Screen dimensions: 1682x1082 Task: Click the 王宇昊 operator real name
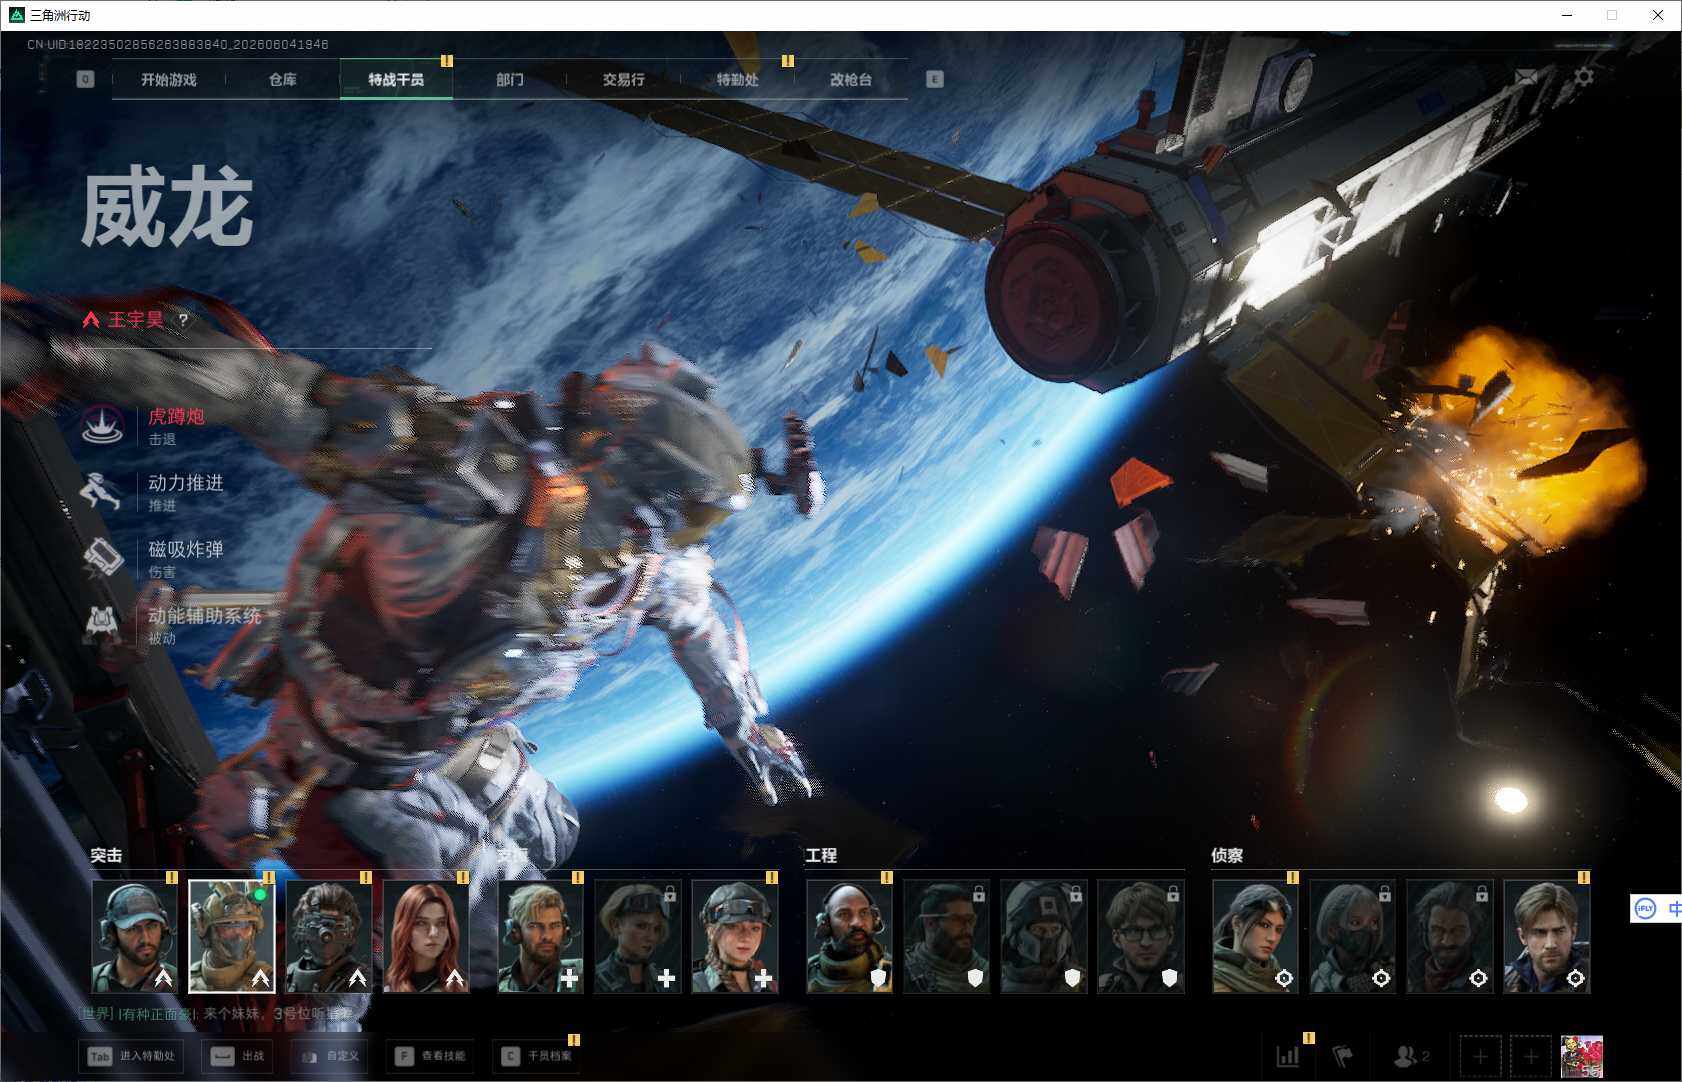coord(136,320)
